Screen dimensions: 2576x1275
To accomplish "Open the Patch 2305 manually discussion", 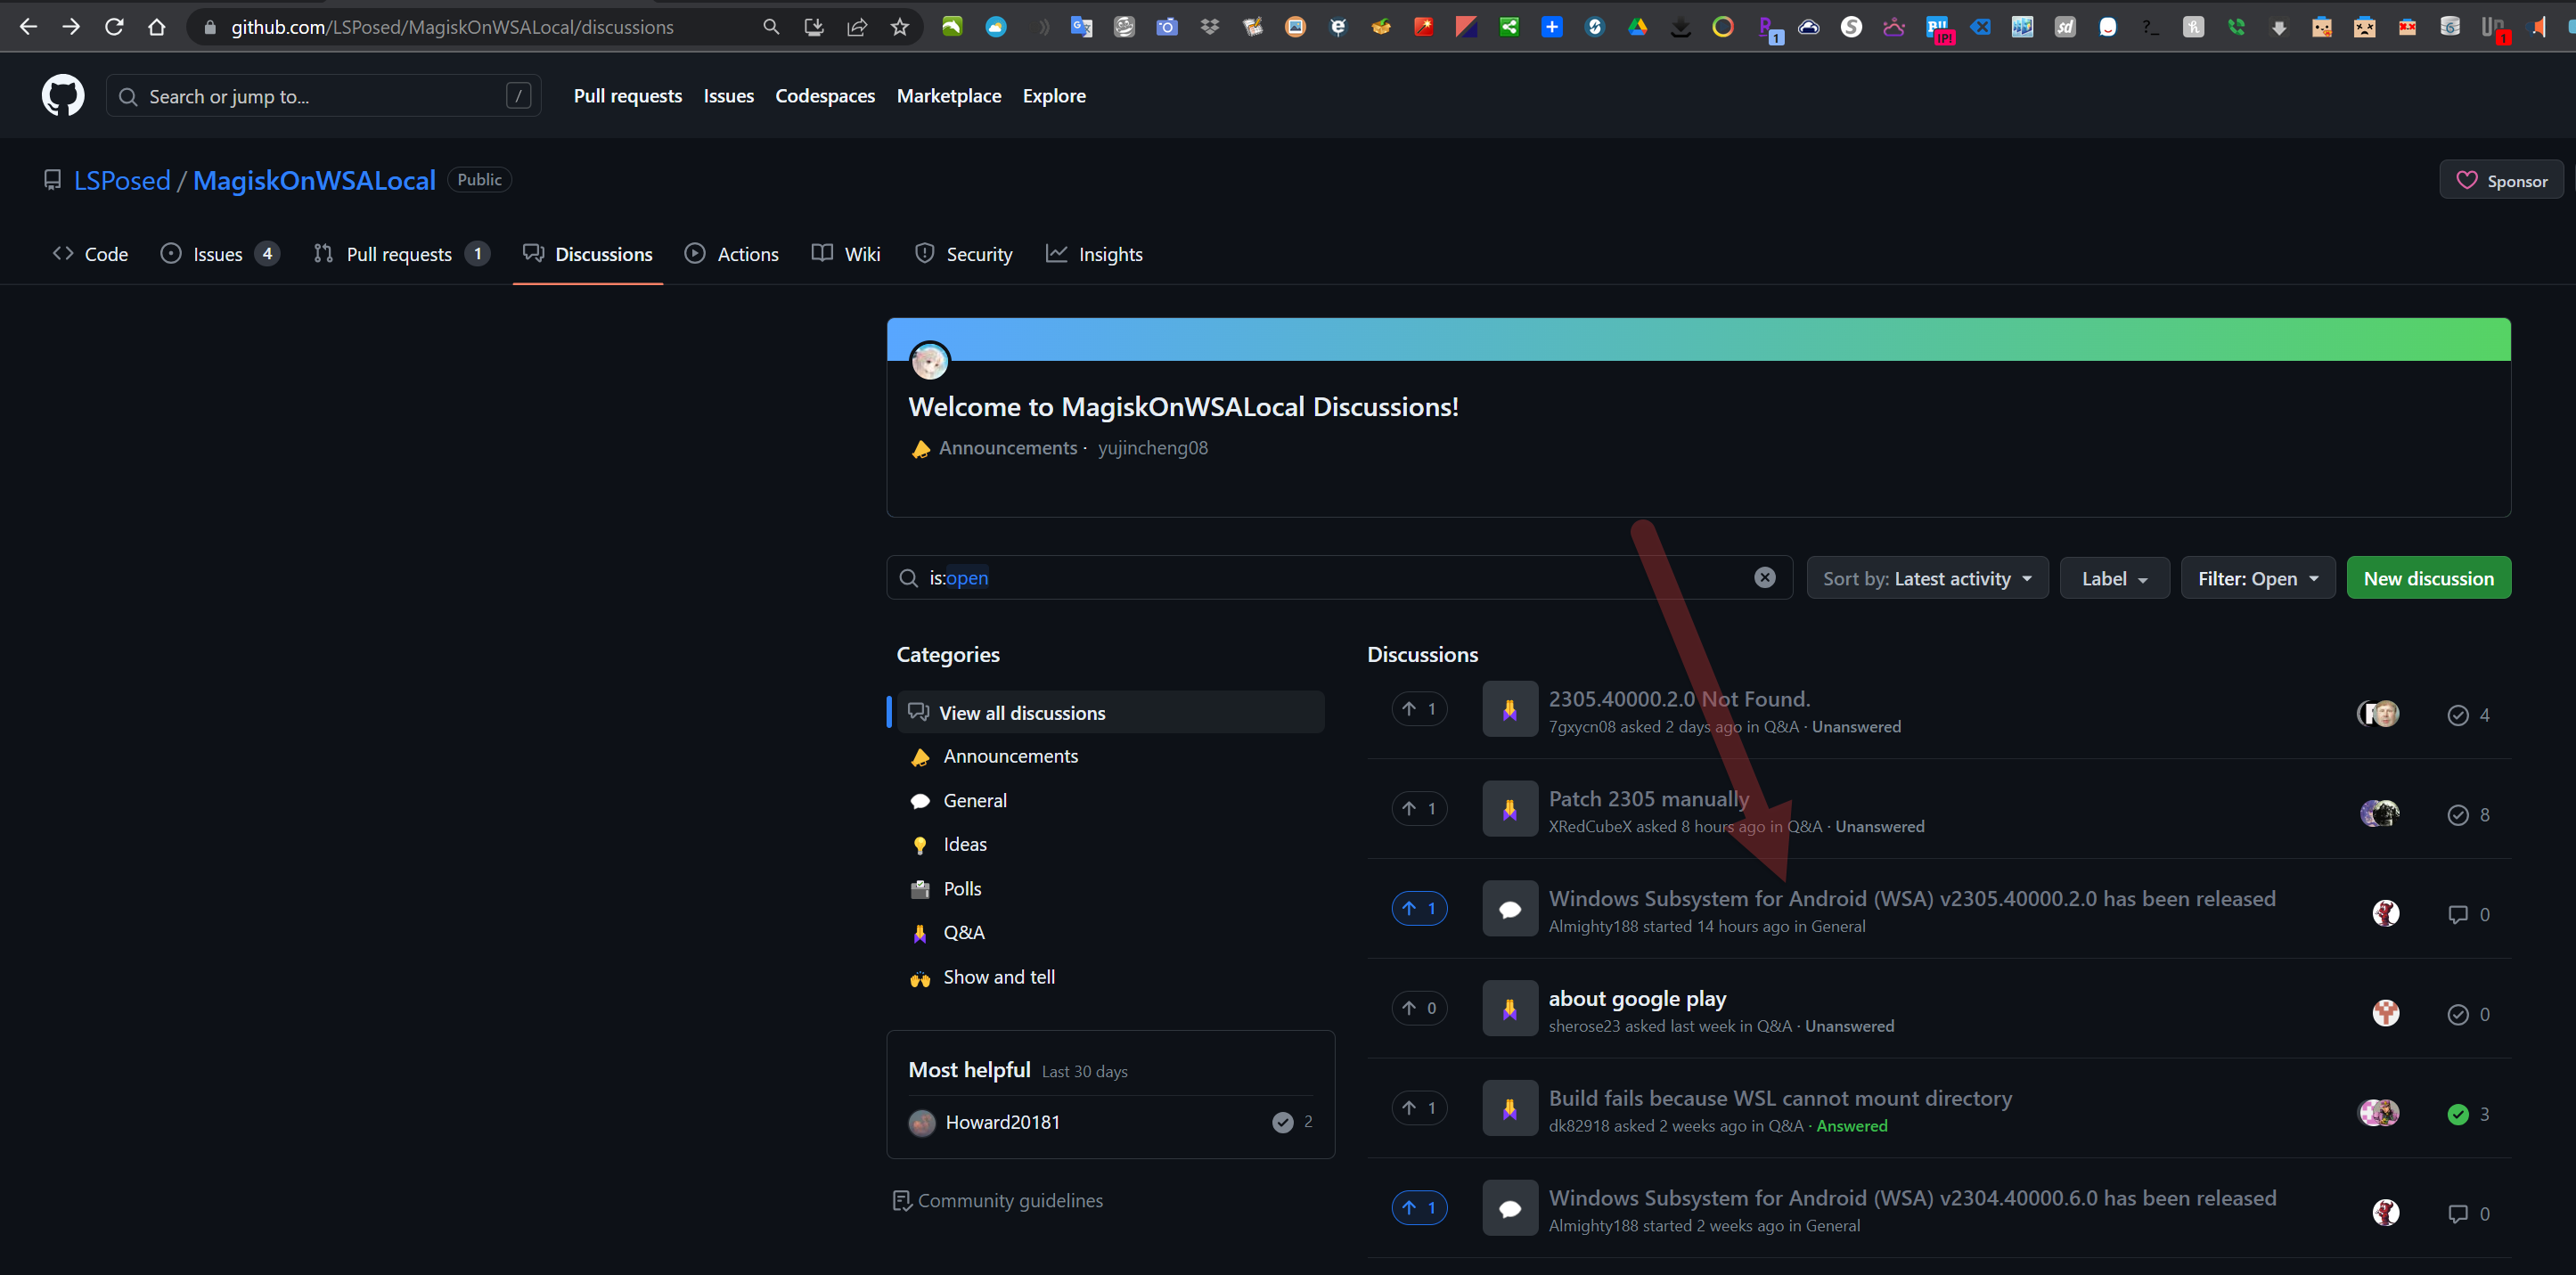I will pyautogui.click(x=1648, y=798).
